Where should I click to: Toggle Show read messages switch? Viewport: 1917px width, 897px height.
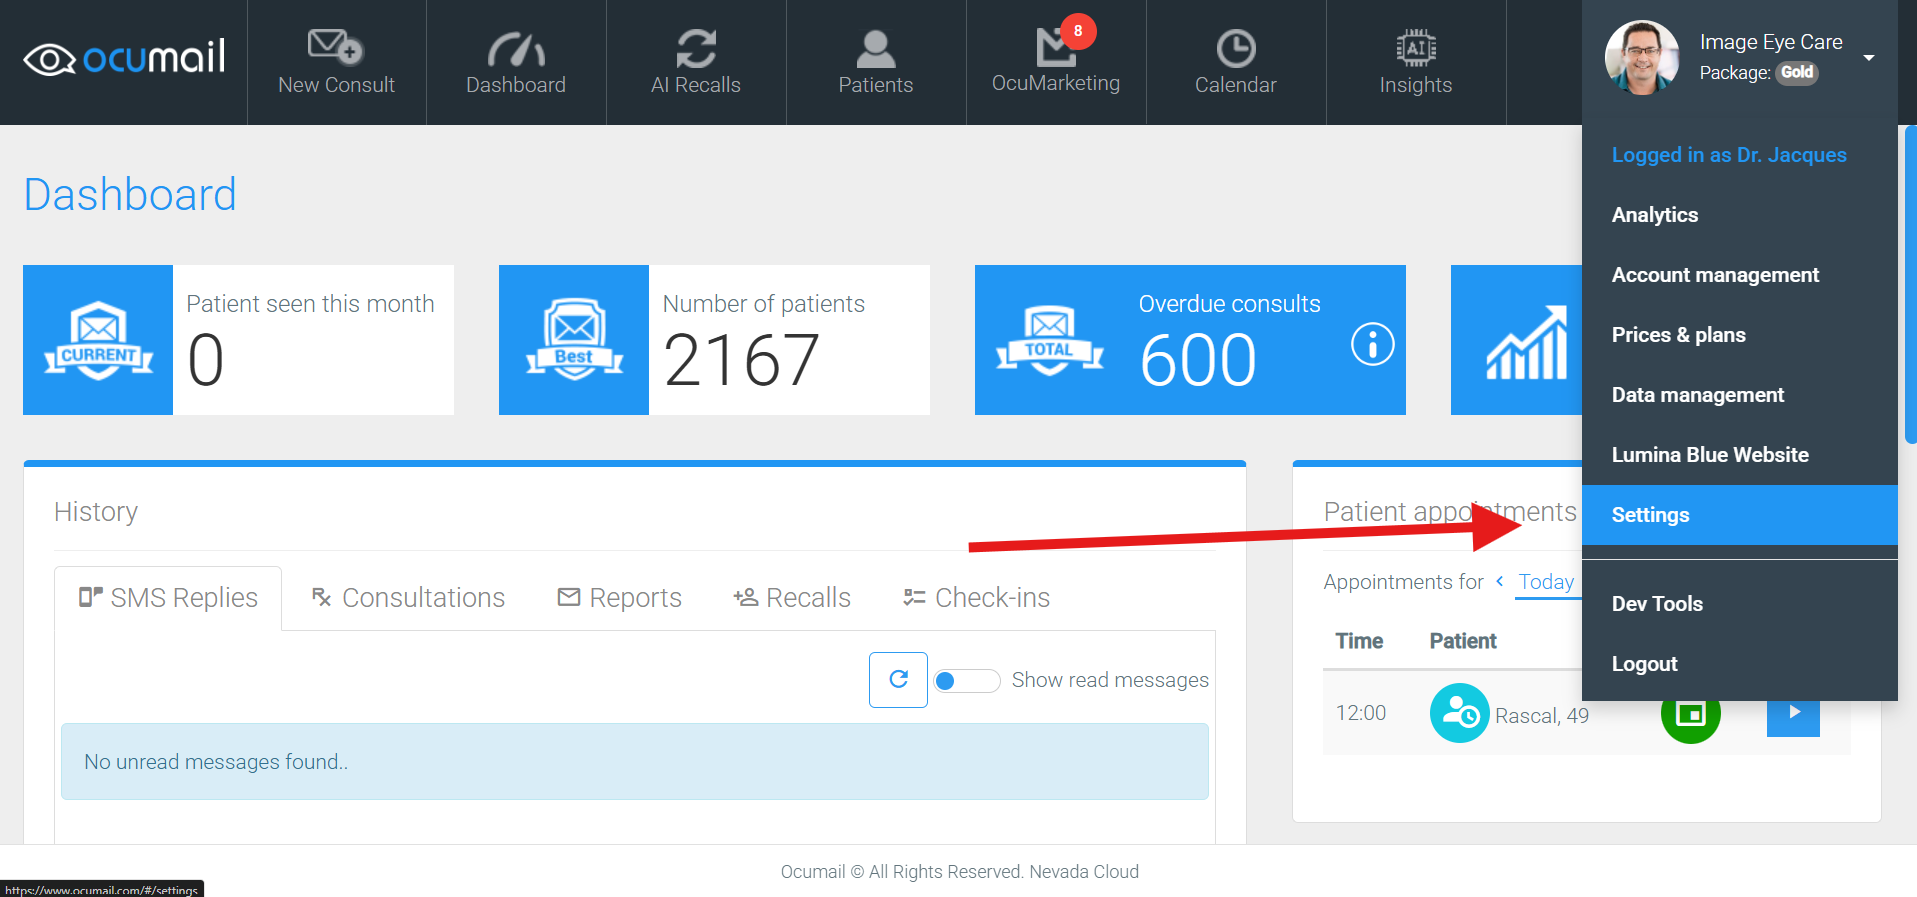pos(966,681)
